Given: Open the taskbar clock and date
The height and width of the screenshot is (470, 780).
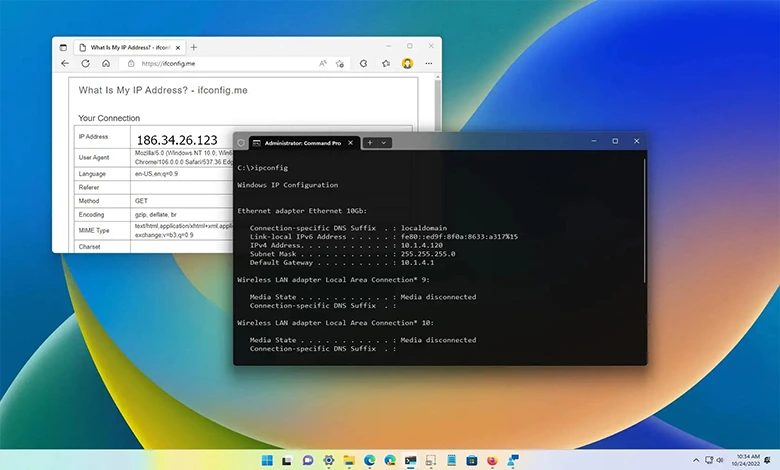Looking at the screenshot, I should [x=747, y=460].
